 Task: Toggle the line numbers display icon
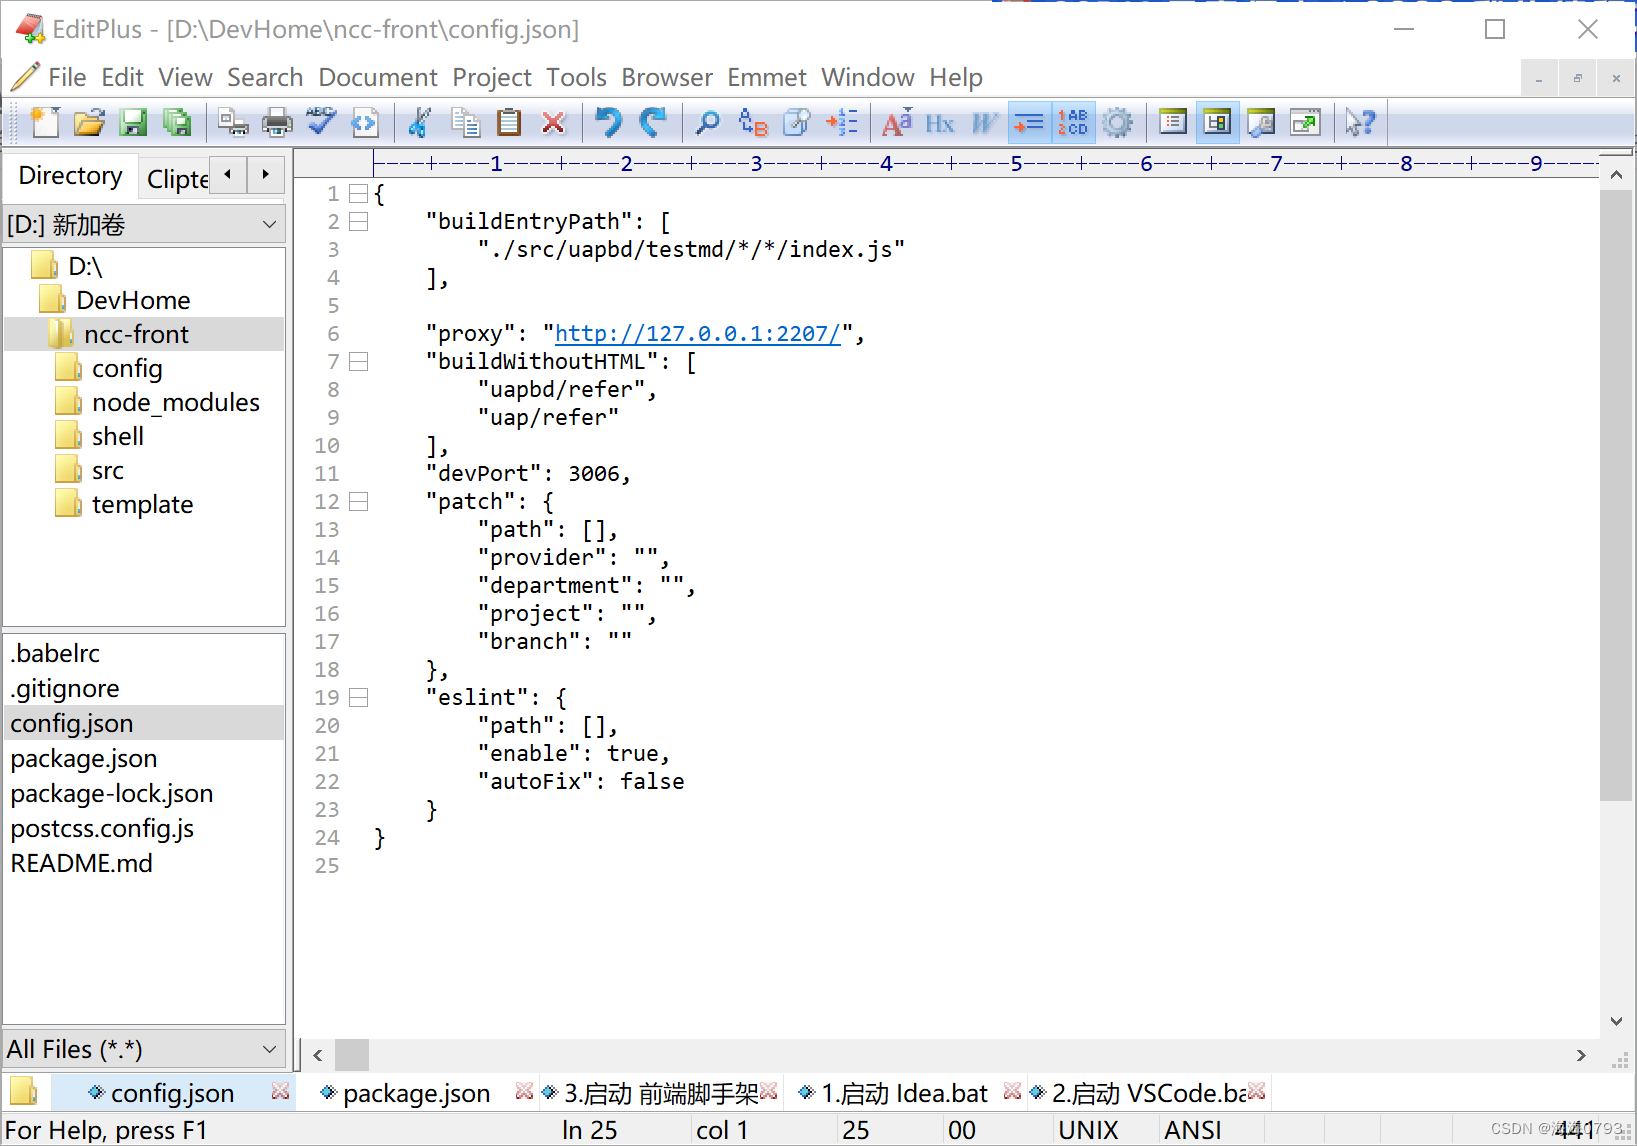[1073, 122]
